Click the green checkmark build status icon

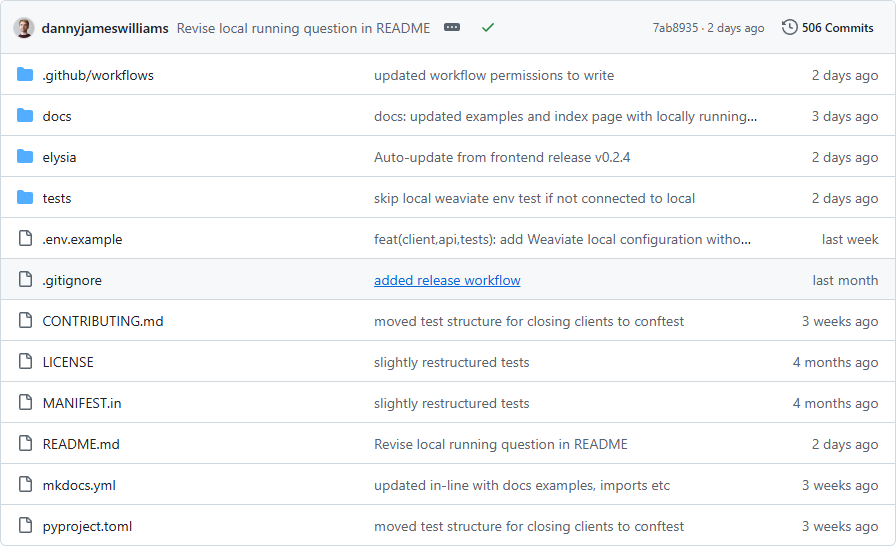(487, 27)
